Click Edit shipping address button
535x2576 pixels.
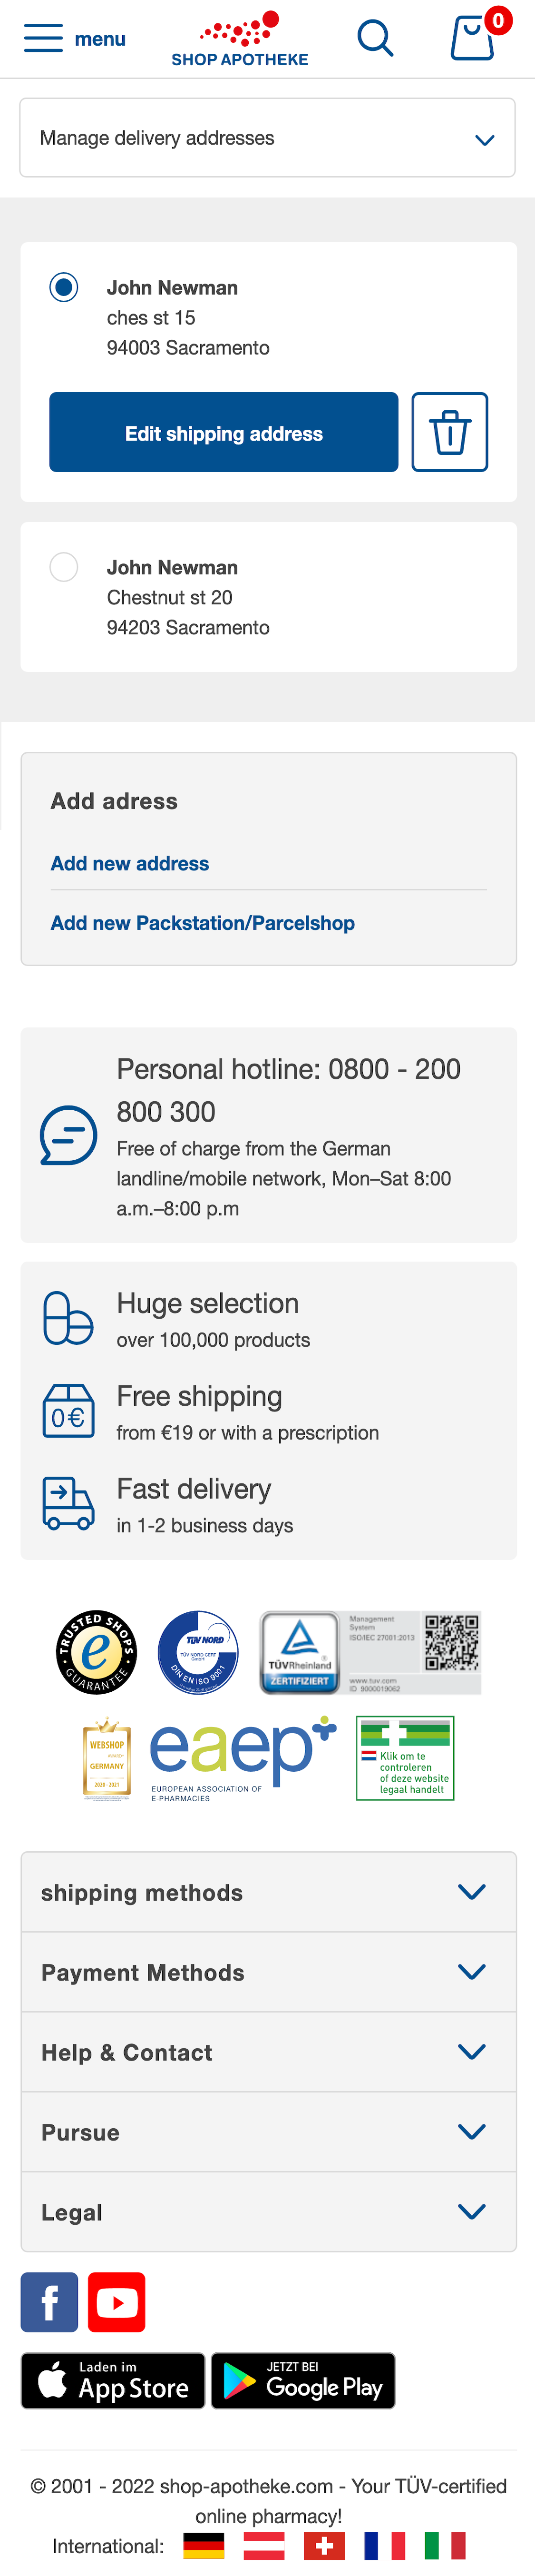click(224, 432)
